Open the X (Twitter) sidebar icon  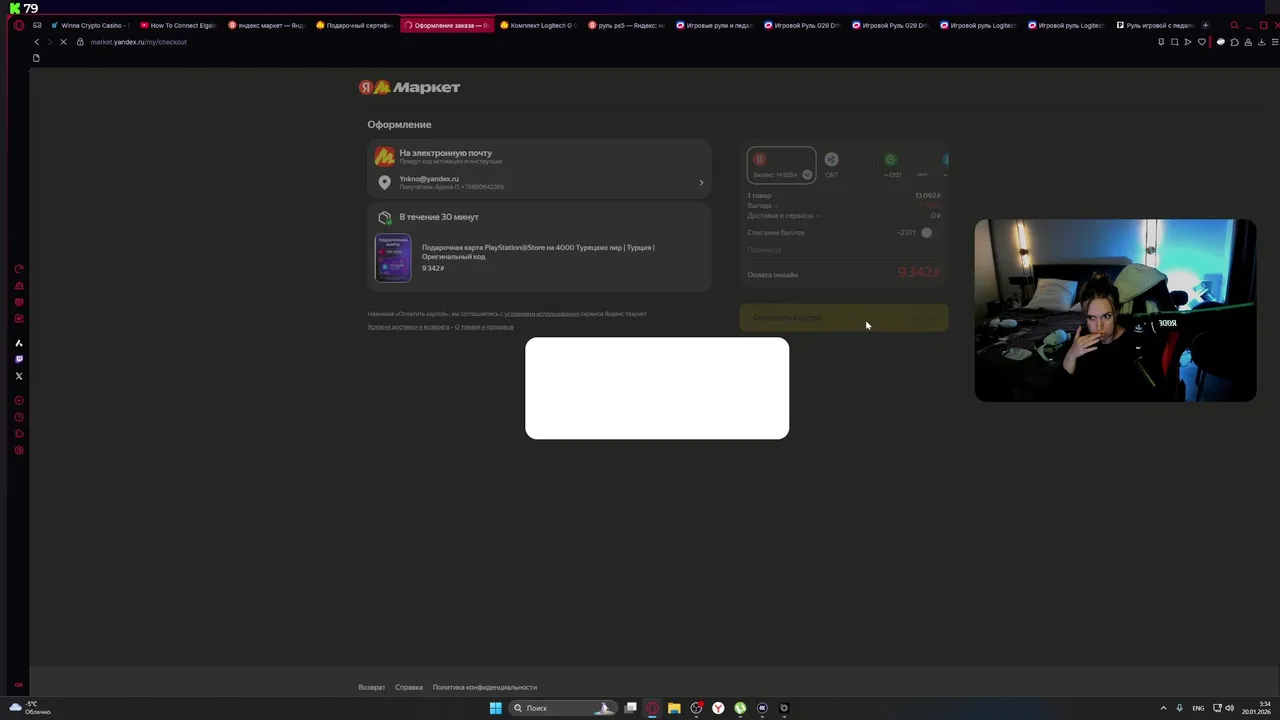pos(19,376)
